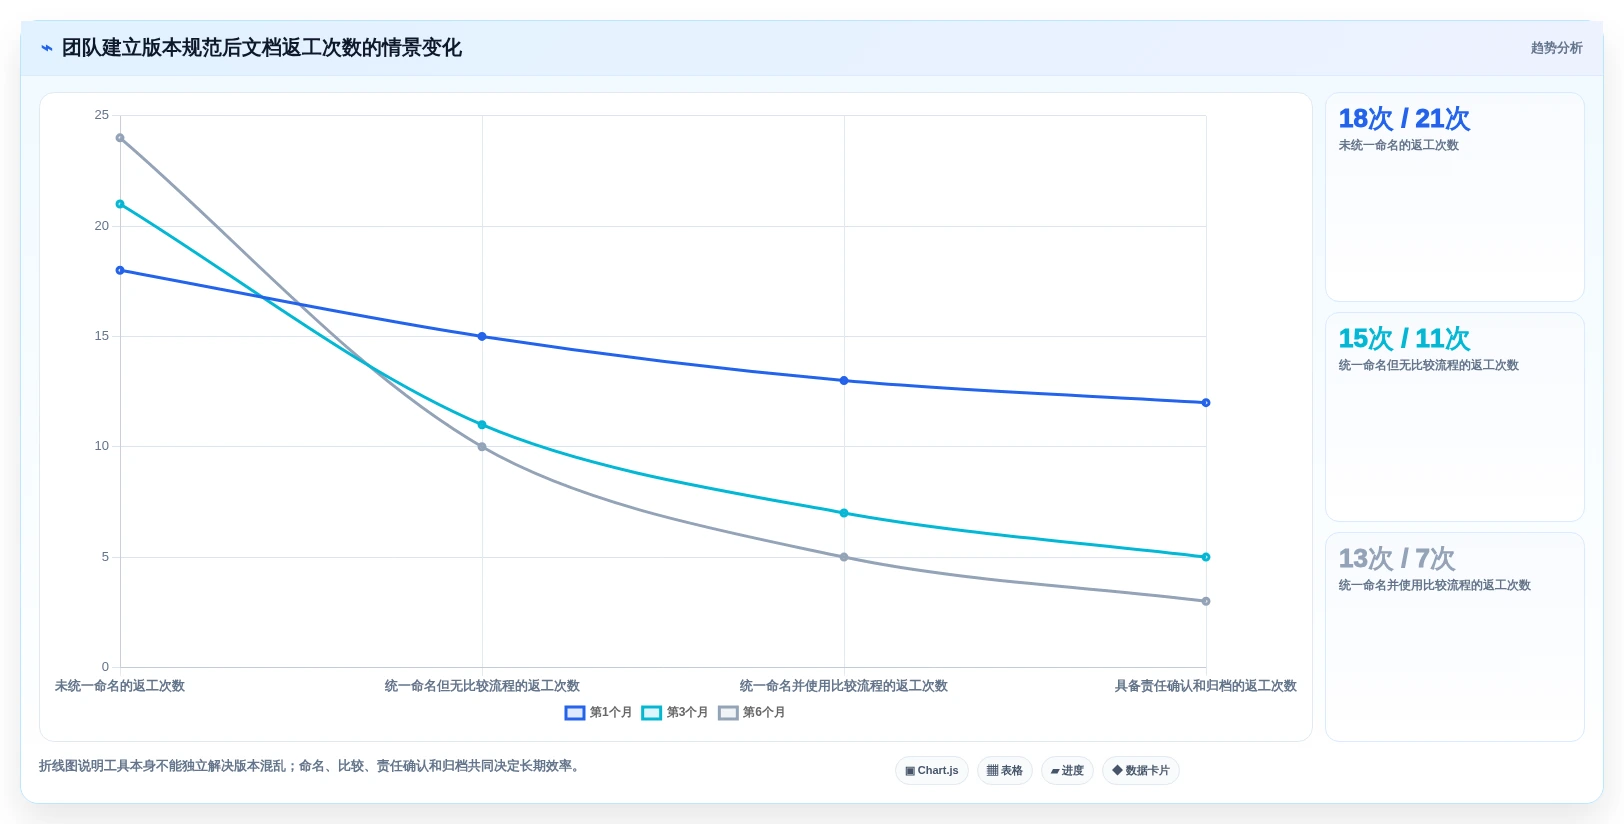Click the 第1个月 legend label
The width and height of the screenshot is (1624, 824).
pos(611,713)
